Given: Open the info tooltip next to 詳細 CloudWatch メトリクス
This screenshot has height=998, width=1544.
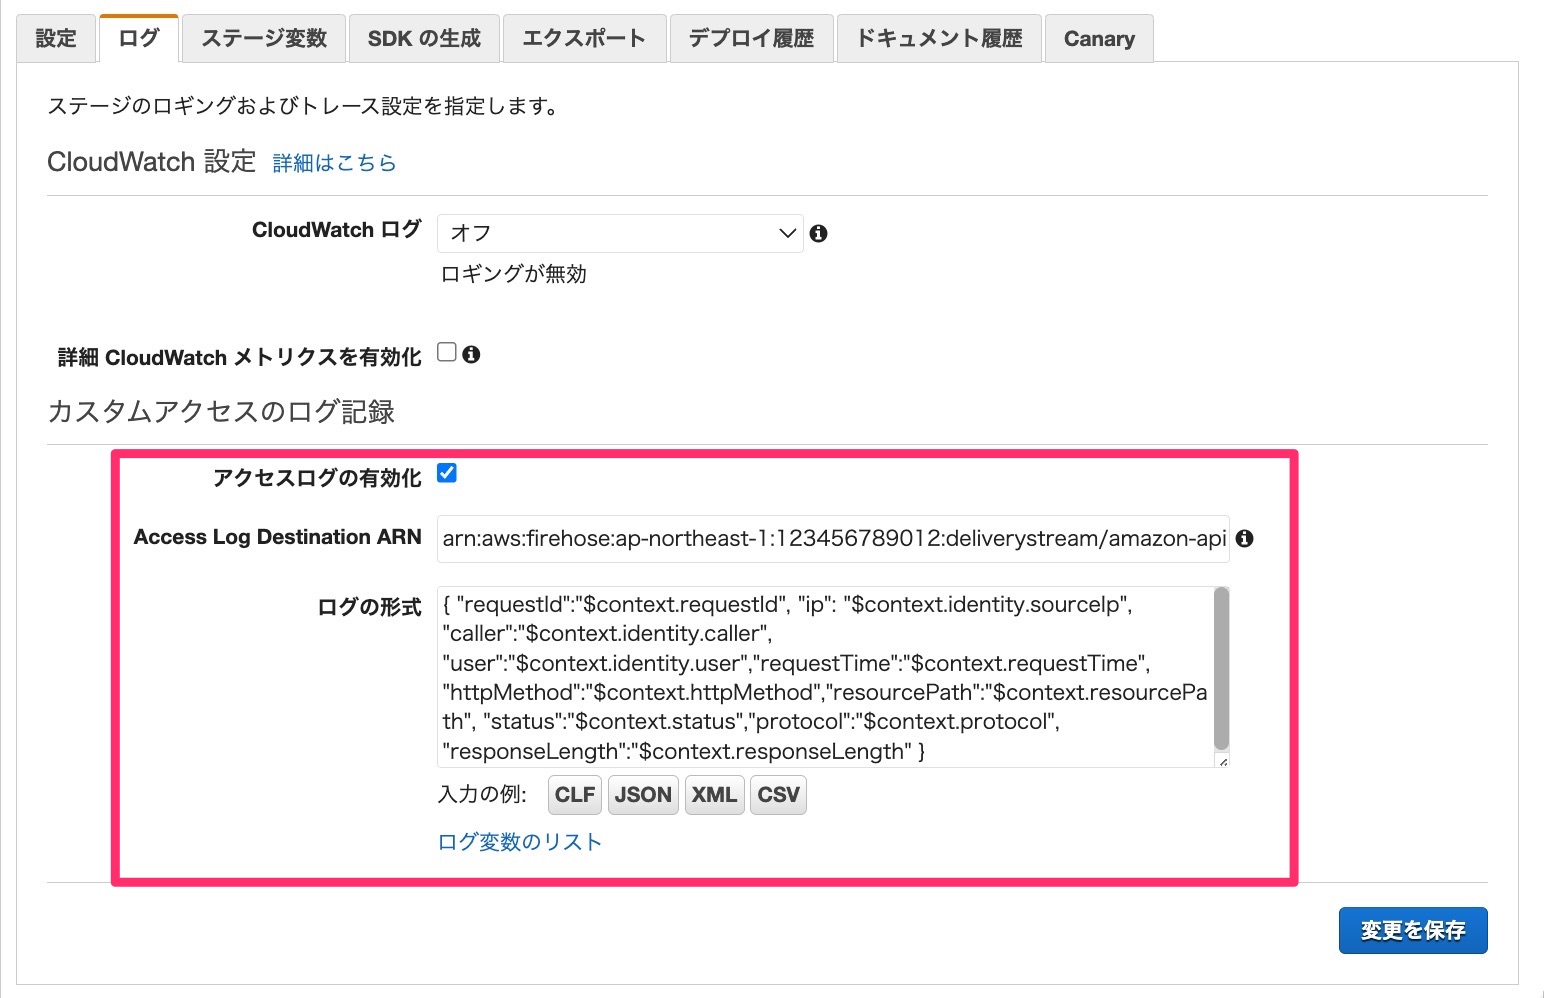Looking at the screenshot, I should point(472,353).
